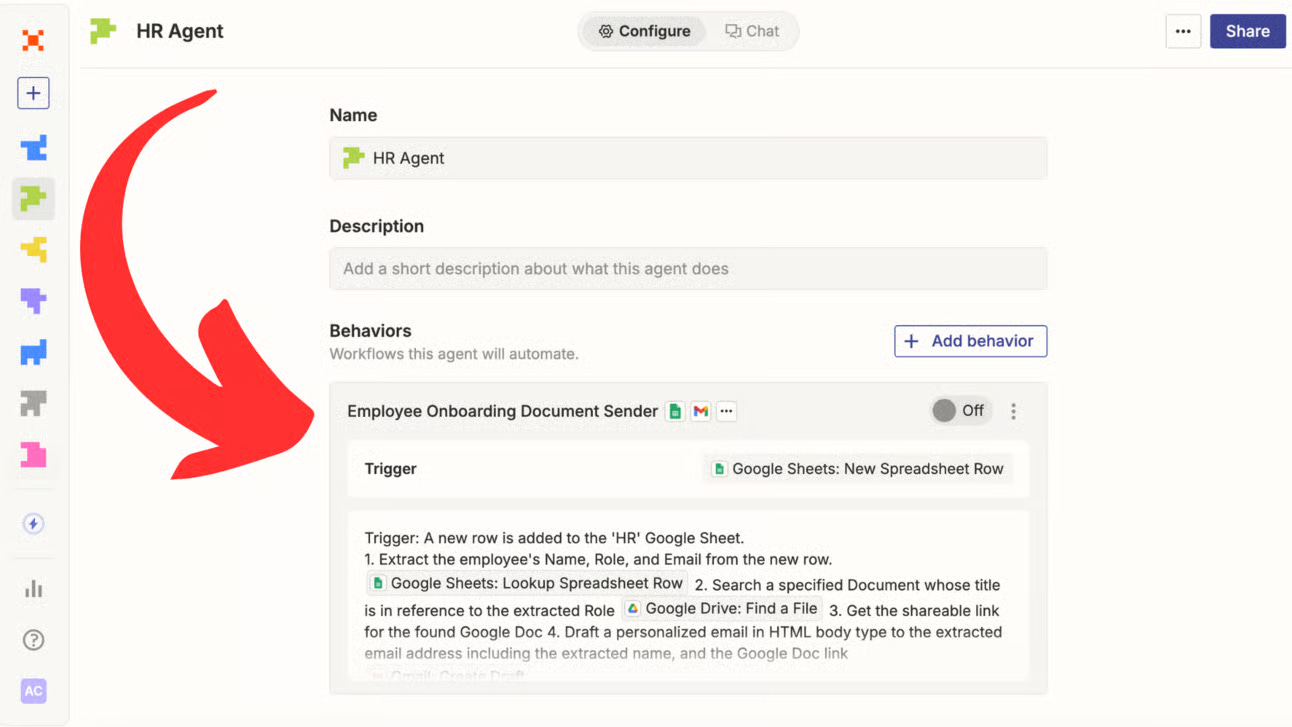Open the pink sidebar app icon
This screenshot has height=727, width=1292.
[x=33, y=455]
